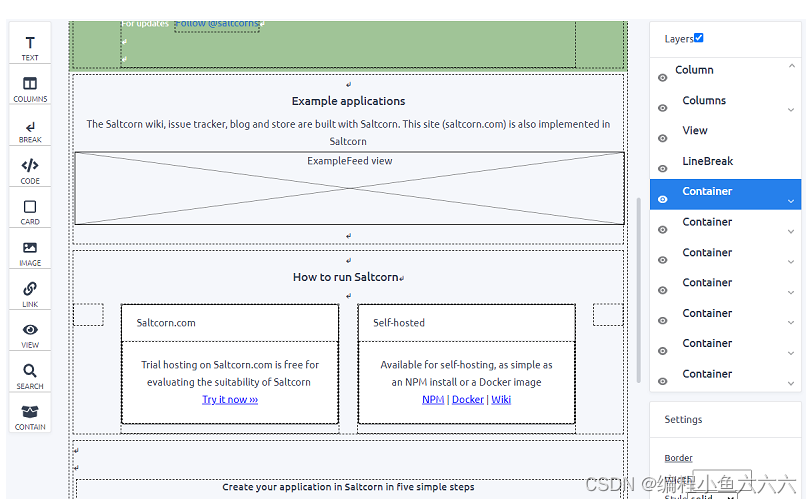Select the highlighted Container layer row
The width and height of the screenshot is (812, 503).
[725, 194]
